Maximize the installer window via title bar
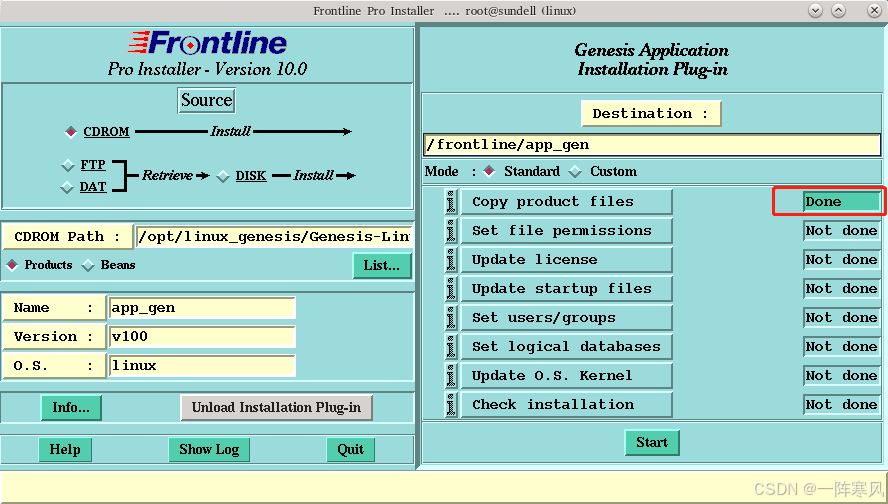This screenshot has width=888, height=504. pyautogui.click(x=839, y=10)
